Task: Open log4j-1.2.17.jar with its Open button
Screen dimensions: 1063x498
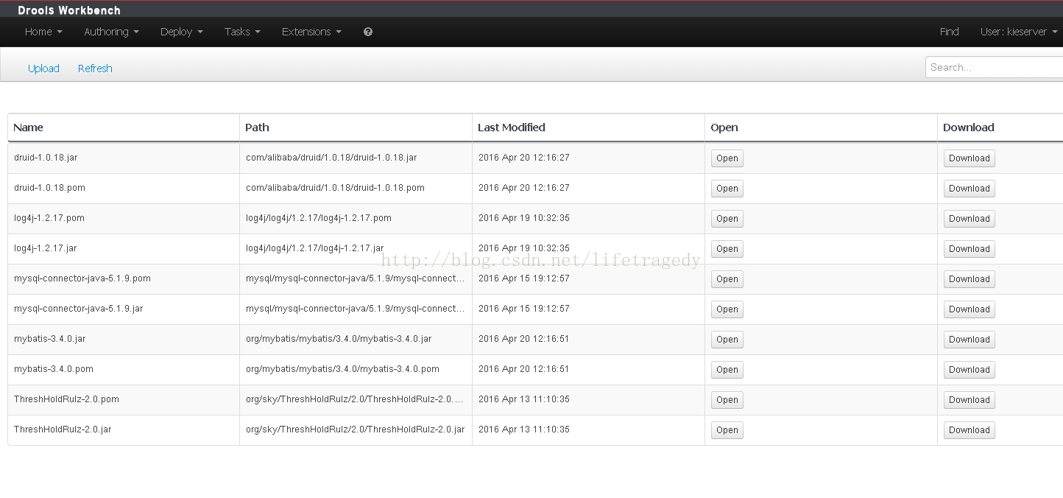Action: [x=727, y=249]
